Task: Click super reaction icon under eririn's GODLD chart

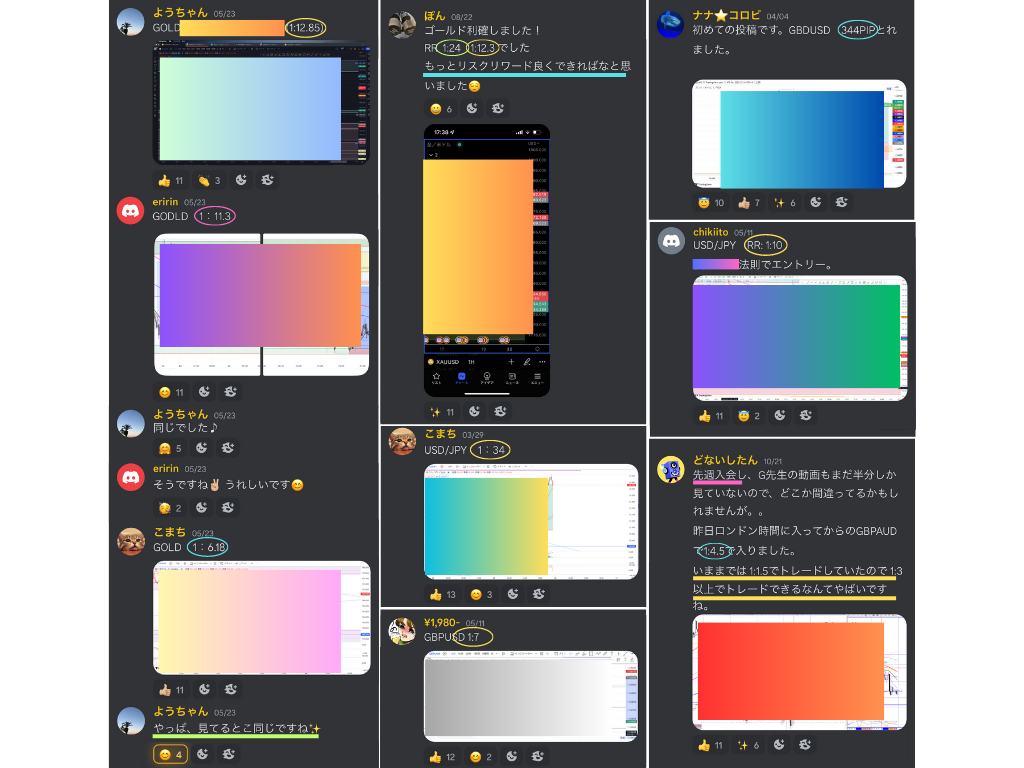Action: [229, 392]
